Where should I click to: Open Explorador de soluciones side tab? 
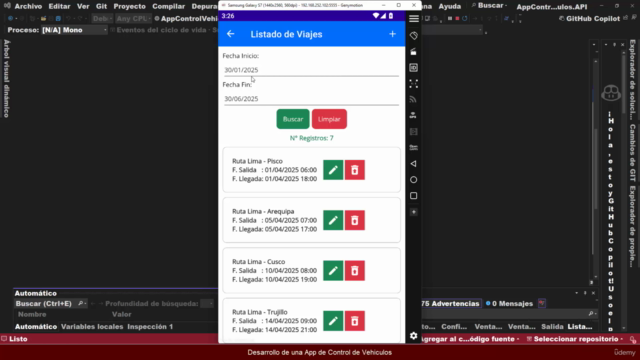pyautogui.click(x=632, y=80)
